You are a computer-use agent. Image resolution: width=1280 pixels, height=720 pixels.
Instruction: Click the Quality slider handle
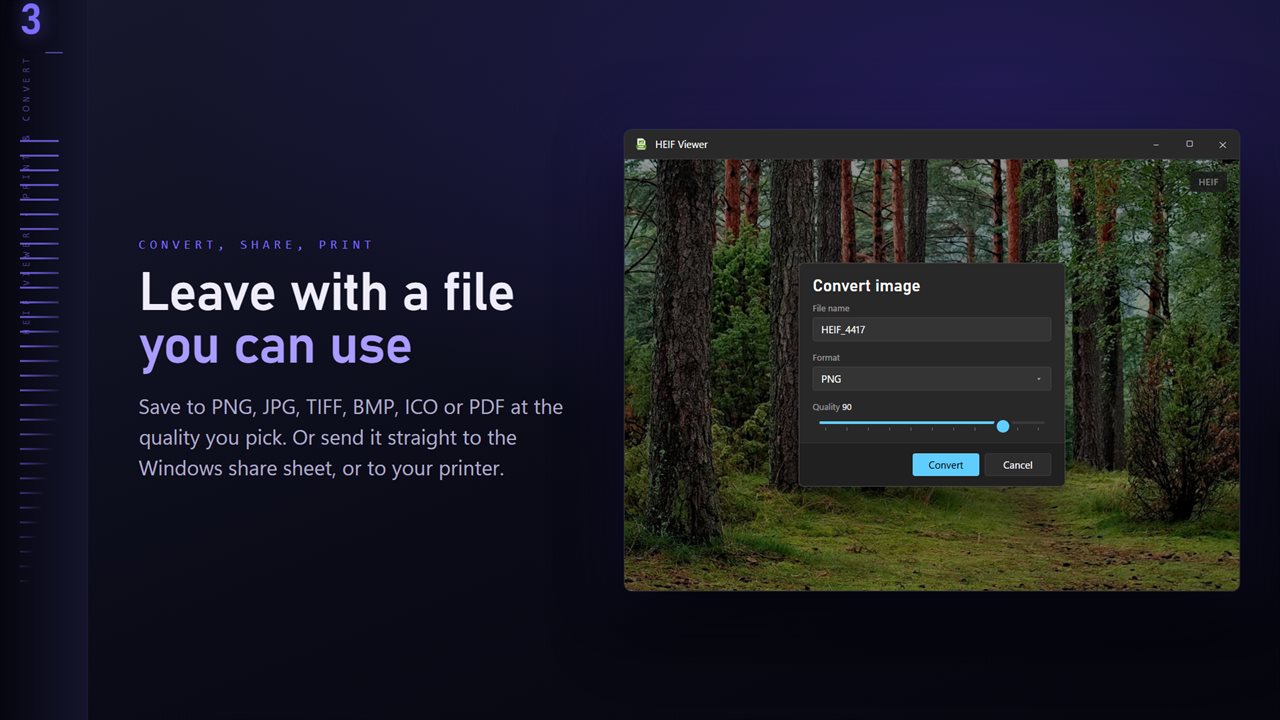pyautogui.click(x=1003, y=426)
